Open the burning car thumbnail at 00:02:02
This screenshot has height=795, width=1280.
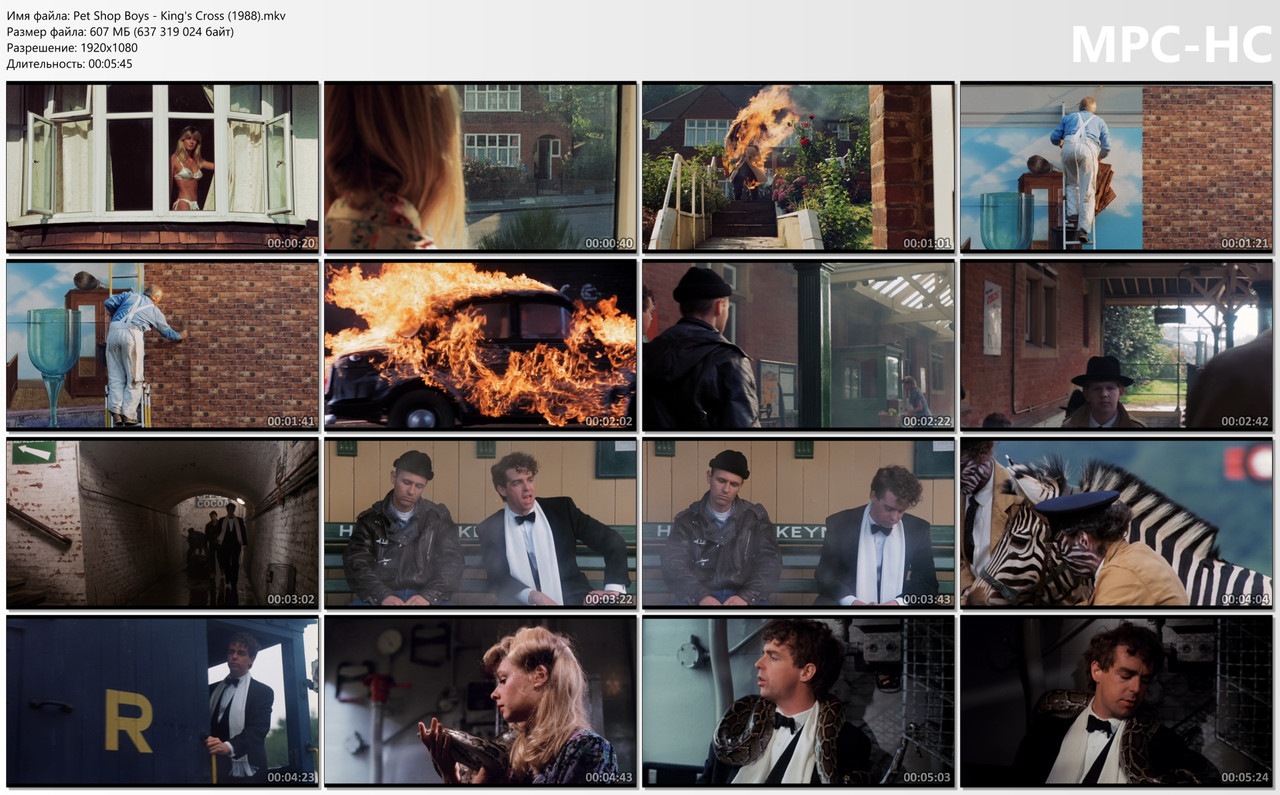pyautogui.click(x=480, y=345)
